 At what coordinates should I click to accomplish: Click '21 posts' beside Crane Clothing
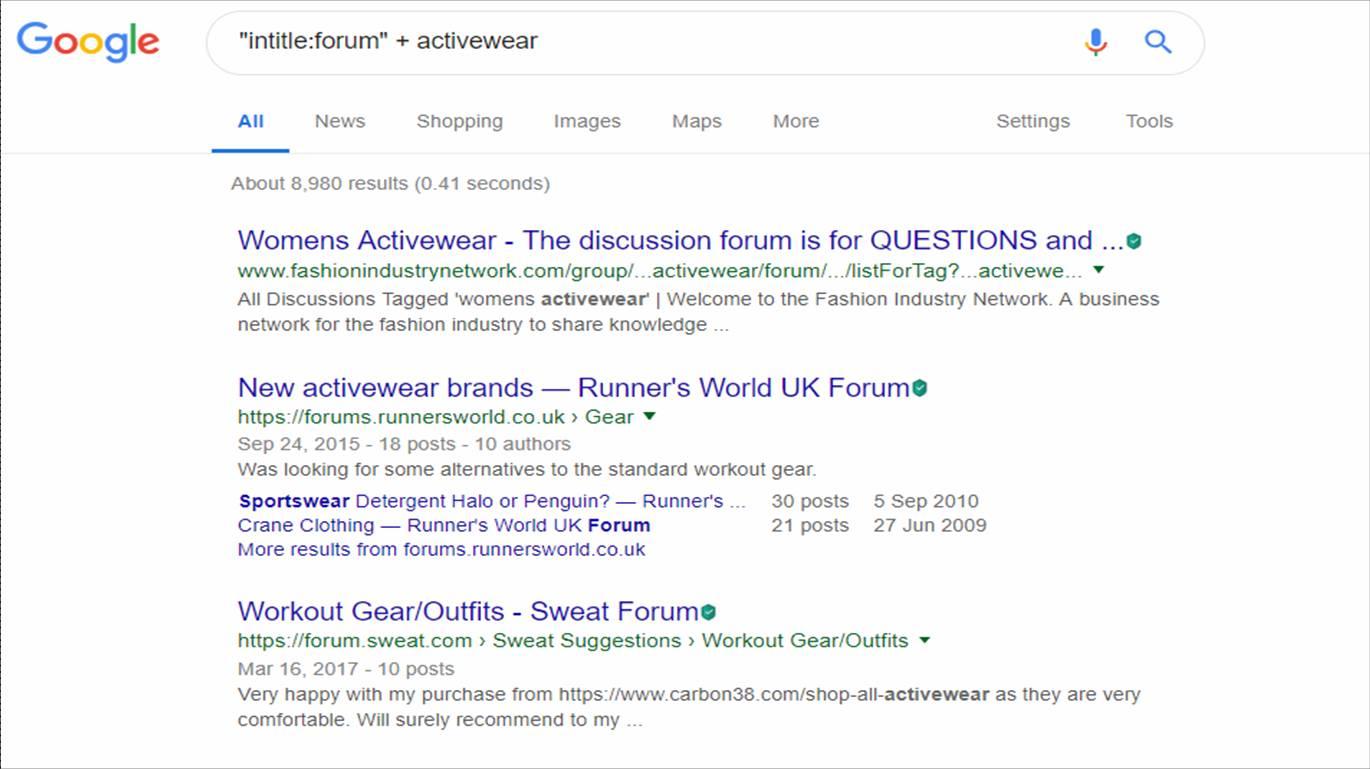pyautogui.click(x=810, y=525)
